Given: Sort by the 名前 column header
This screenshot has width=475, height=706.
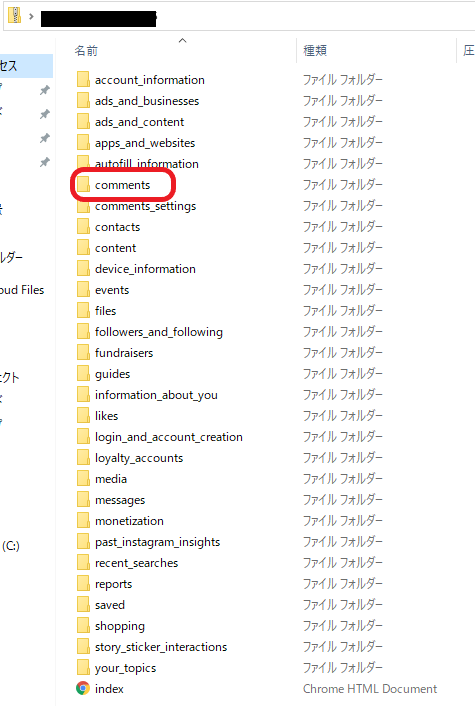Looking at the screenshot, I should [86, 50].
